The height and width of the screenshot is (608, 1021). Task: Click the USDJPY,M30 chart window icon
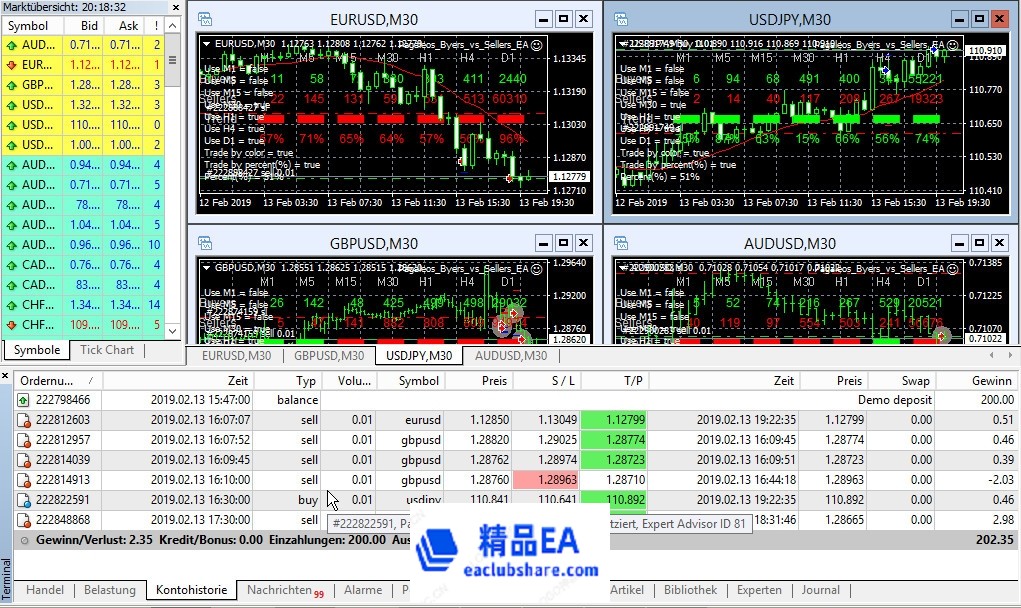click(x=621, y=19)
